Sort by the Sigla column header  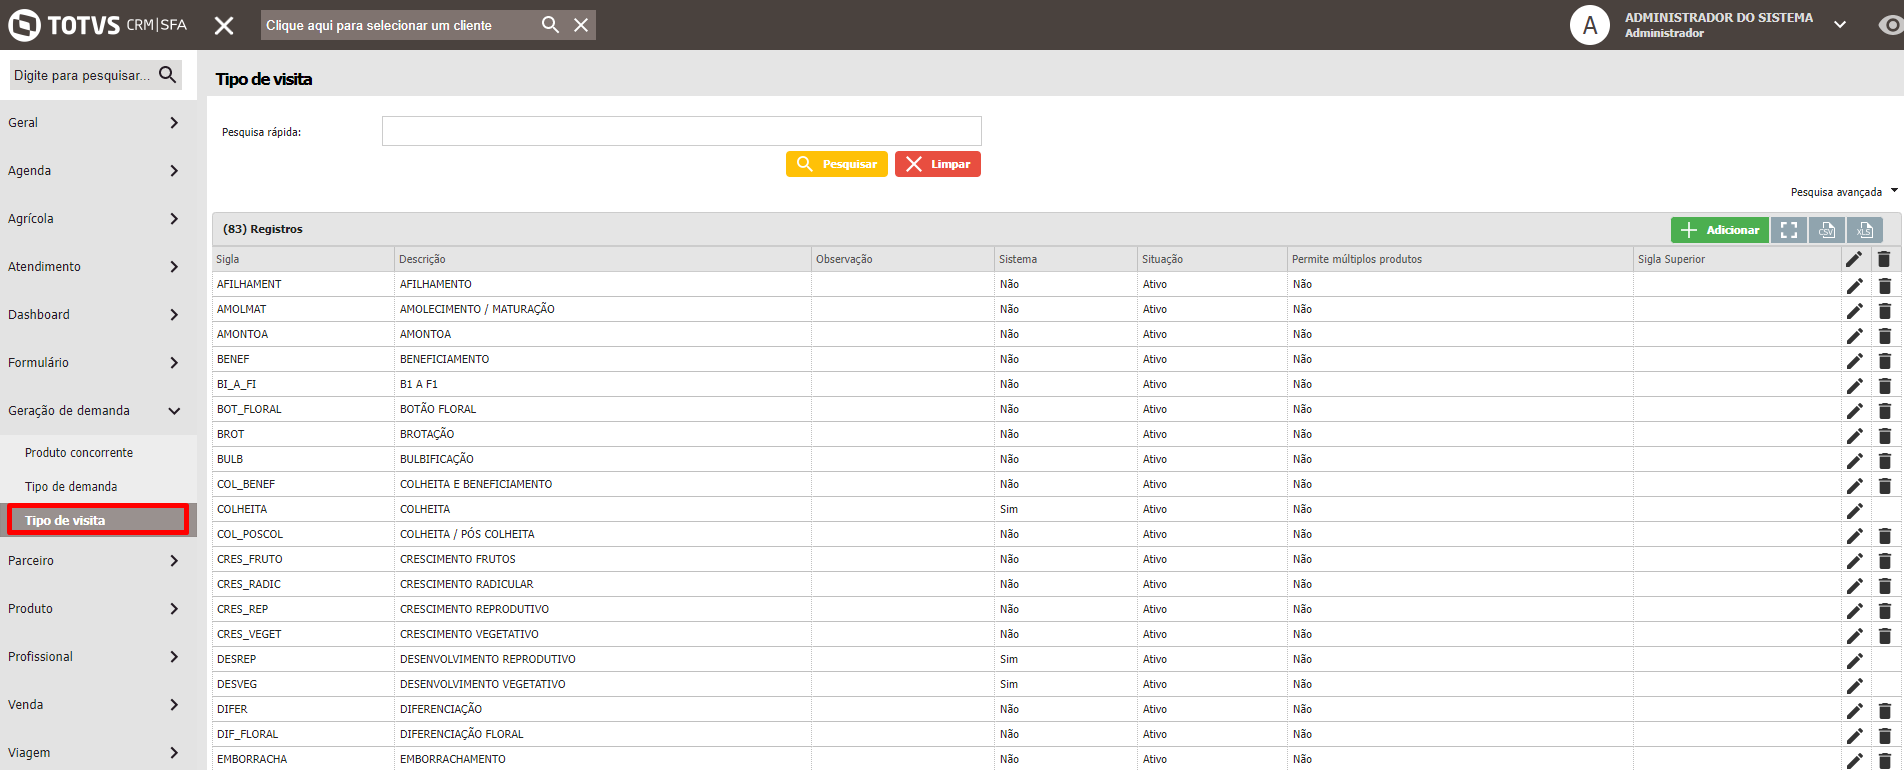click(x=303, y=259)
